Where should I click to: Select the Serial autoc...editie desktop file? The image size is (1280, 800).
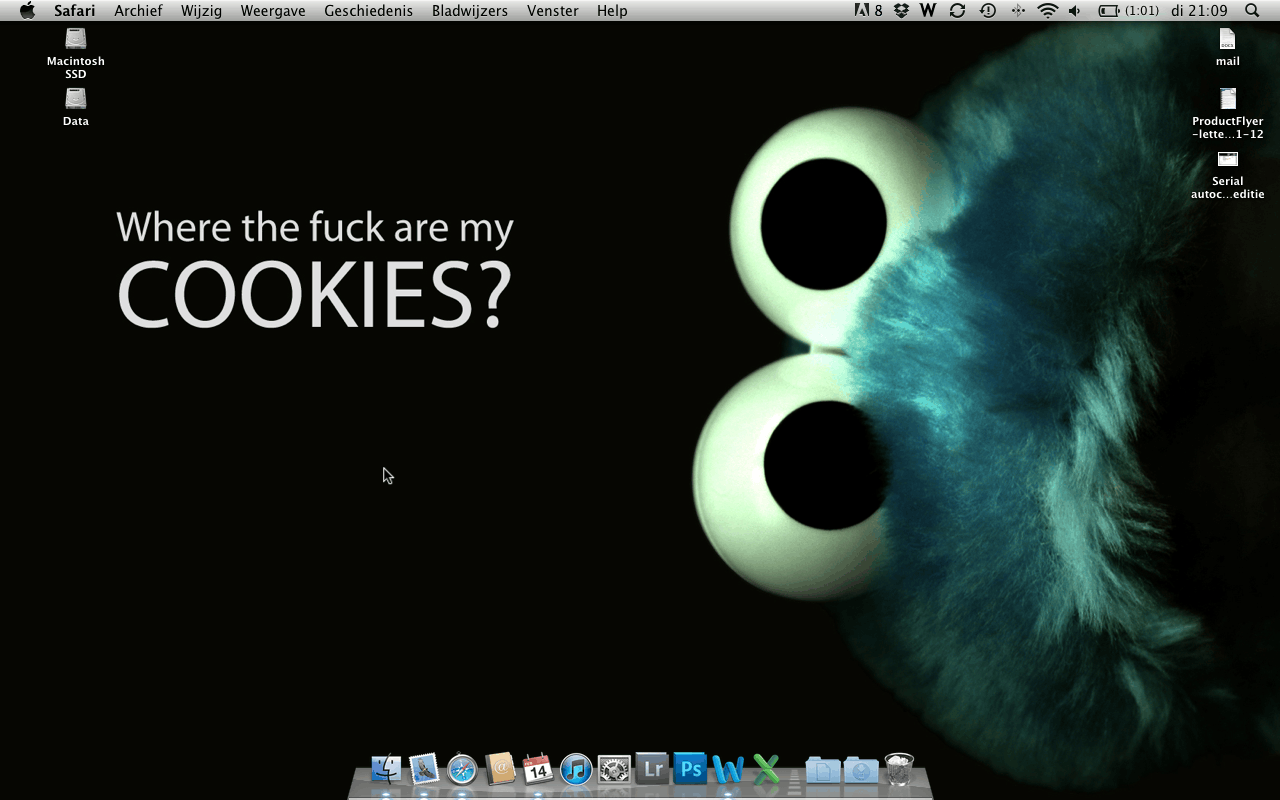(x=1228, y=174)
